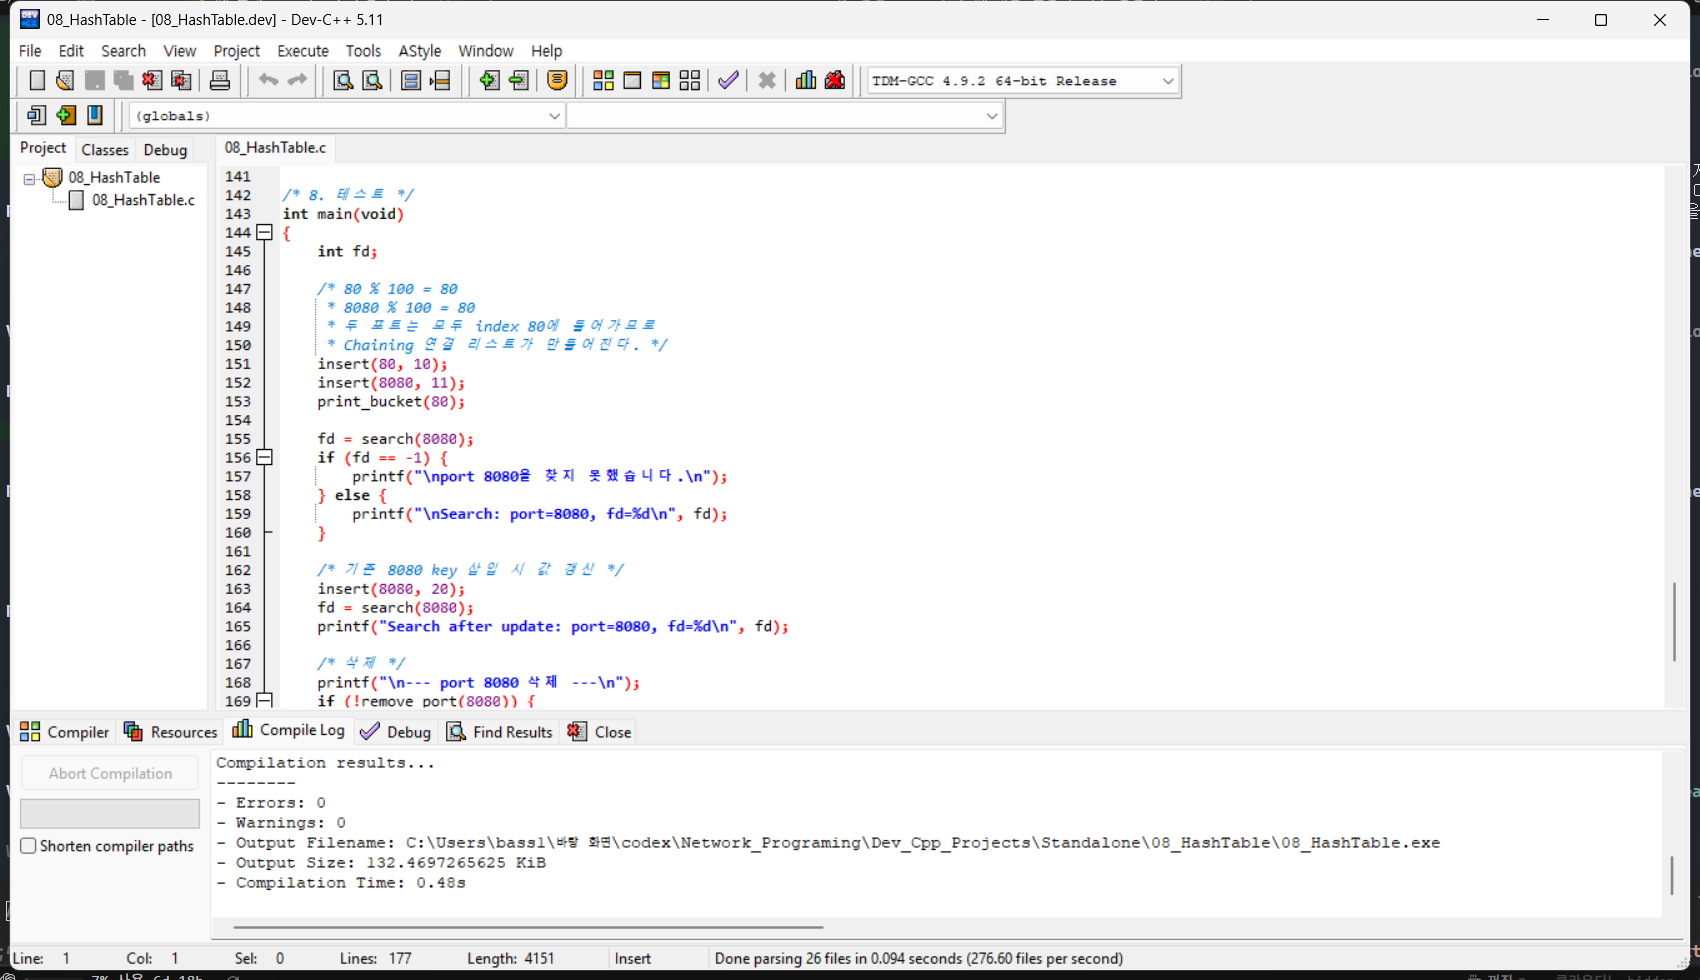Click the Print toolbar icon

(220, 81)
